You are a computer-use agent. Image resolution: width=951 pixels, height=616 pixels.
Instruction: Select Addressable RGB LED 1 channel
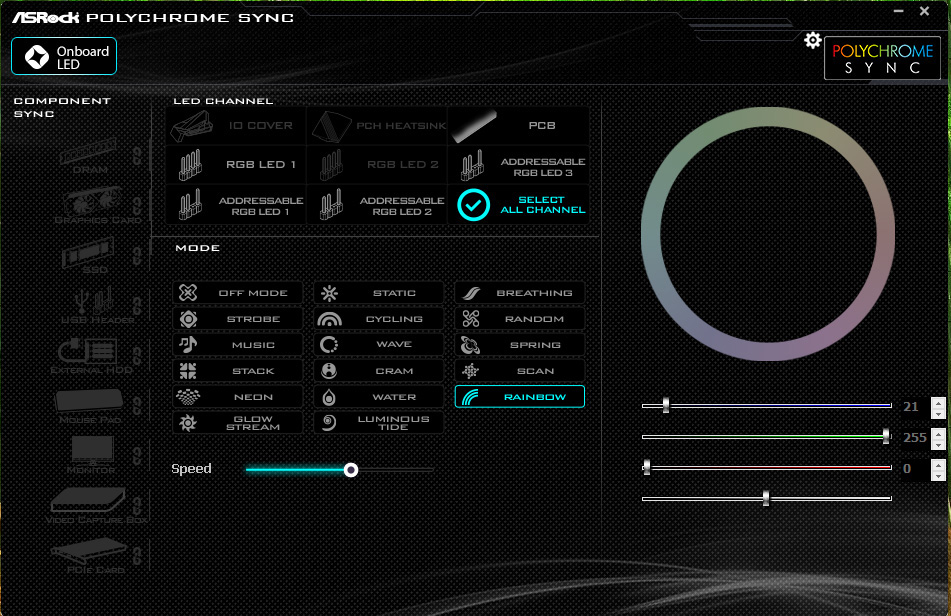coord(235,205)
